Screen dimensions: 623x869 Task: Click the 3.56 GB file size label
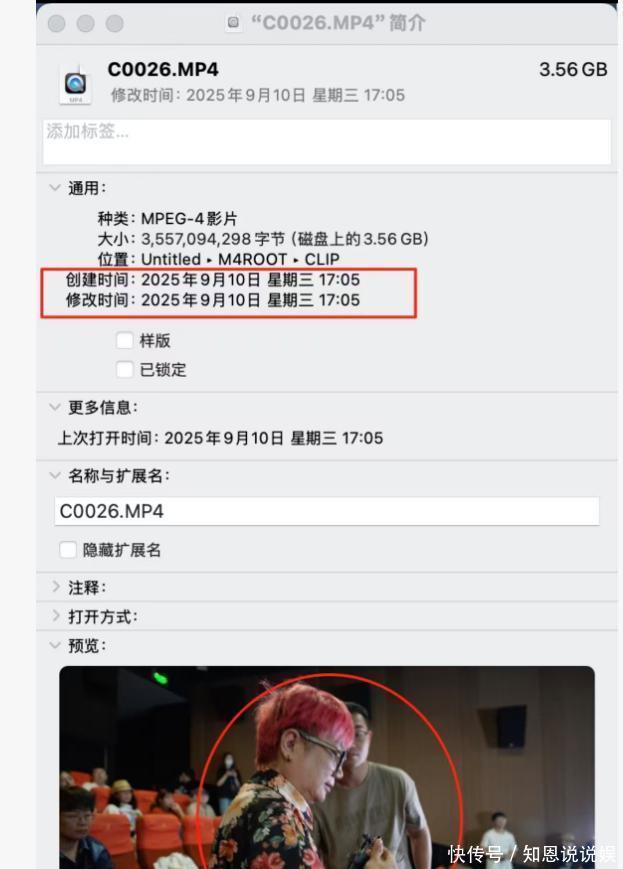[573, 70]
